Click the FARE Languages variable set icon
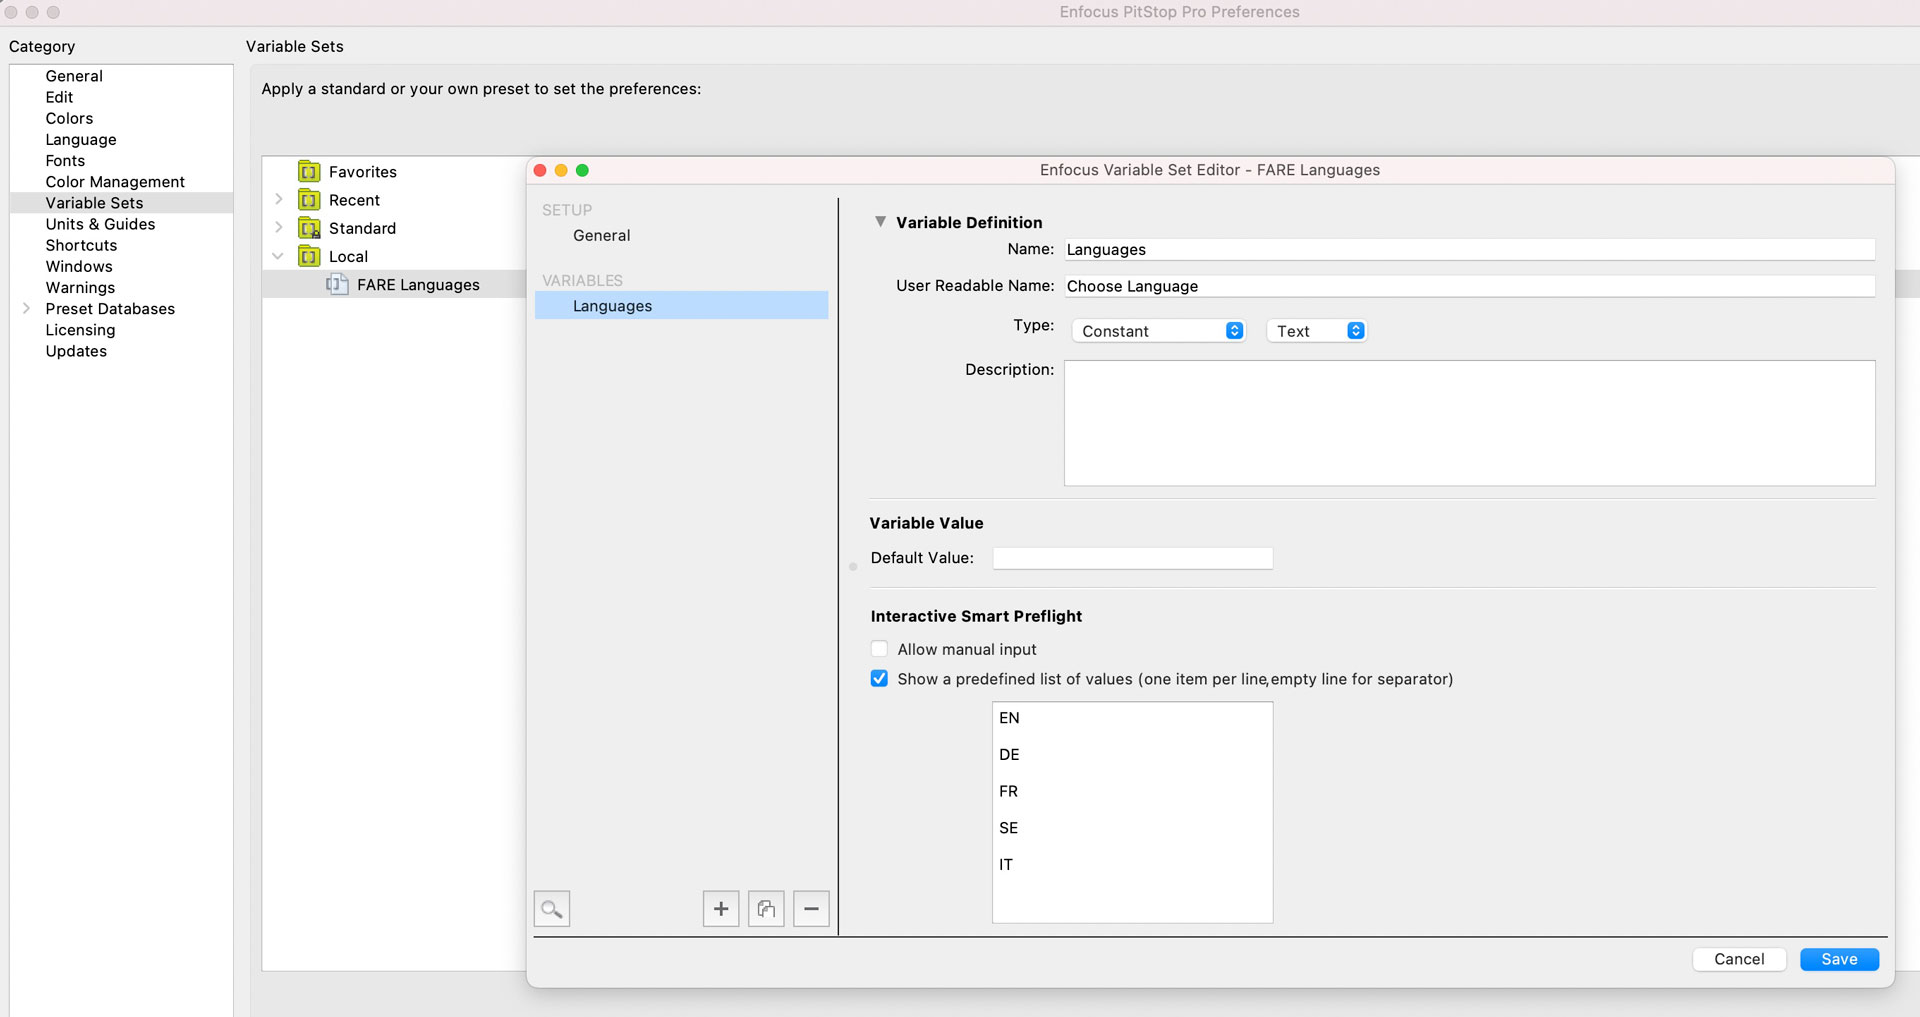The width and height of the screenshot is (1920, 1017). 337,285
